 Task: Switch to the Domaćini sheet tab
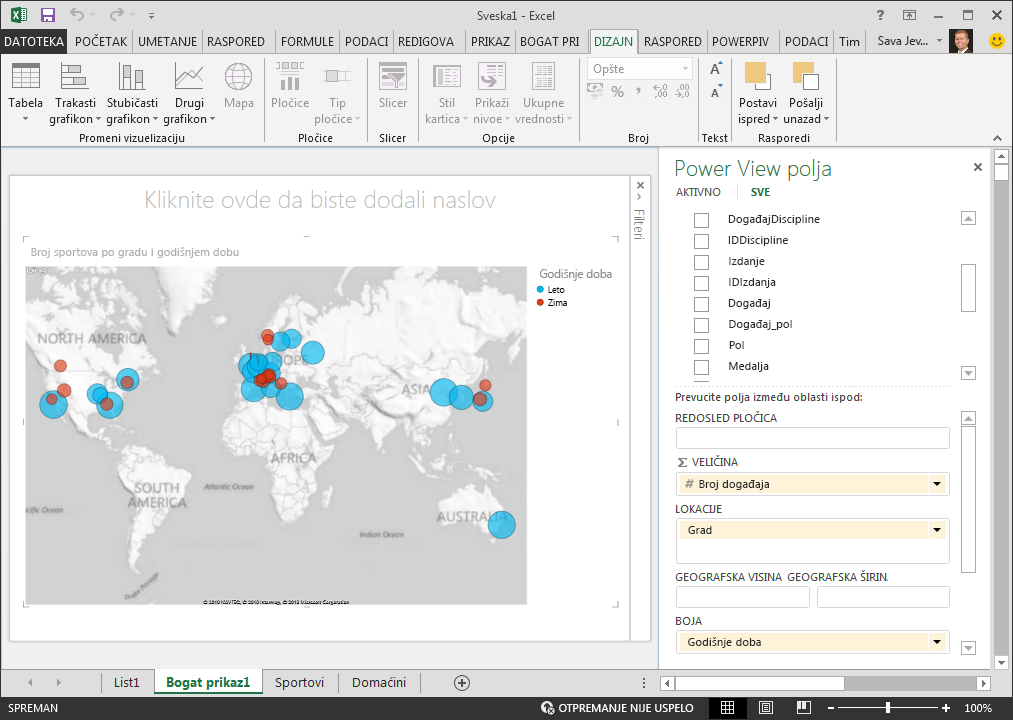pos(379,683)
